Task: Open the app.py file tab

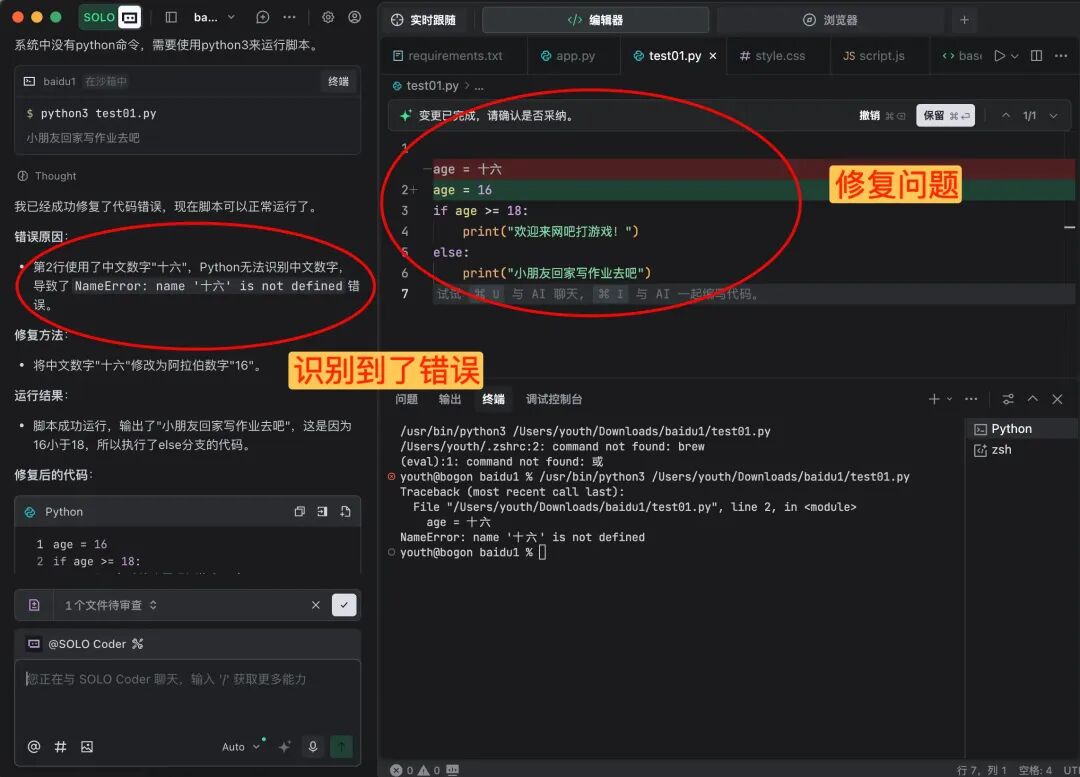Action: [x=568, y=56]
